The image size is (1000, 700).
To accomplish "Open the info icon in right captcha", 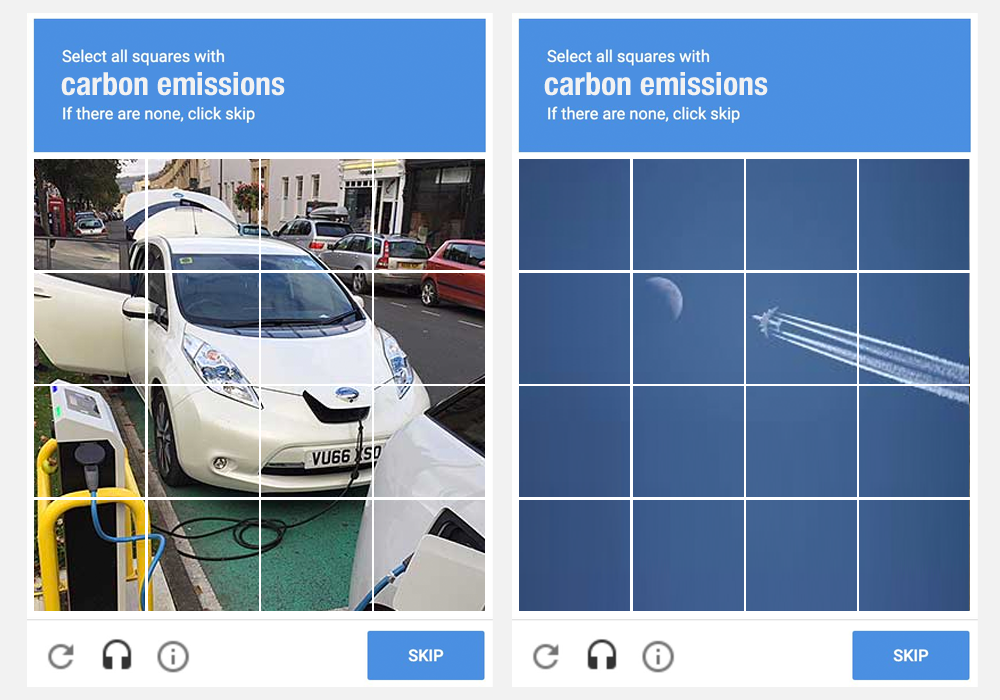I will (x=658, y=656).
